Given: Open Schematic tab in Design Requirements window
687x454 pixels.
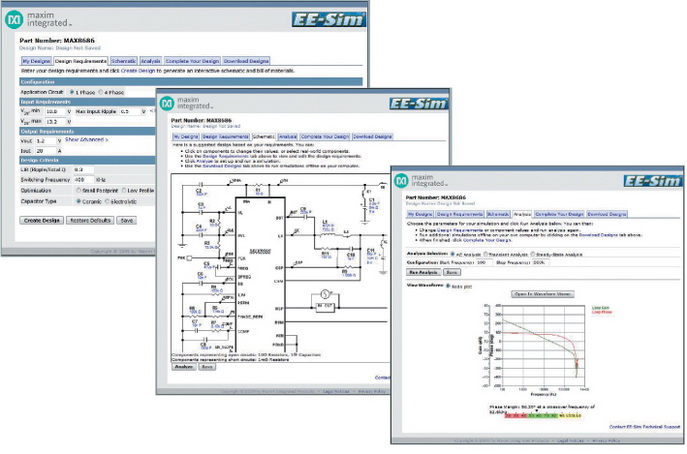Looking at the screenshot, I should click(124, 61).
